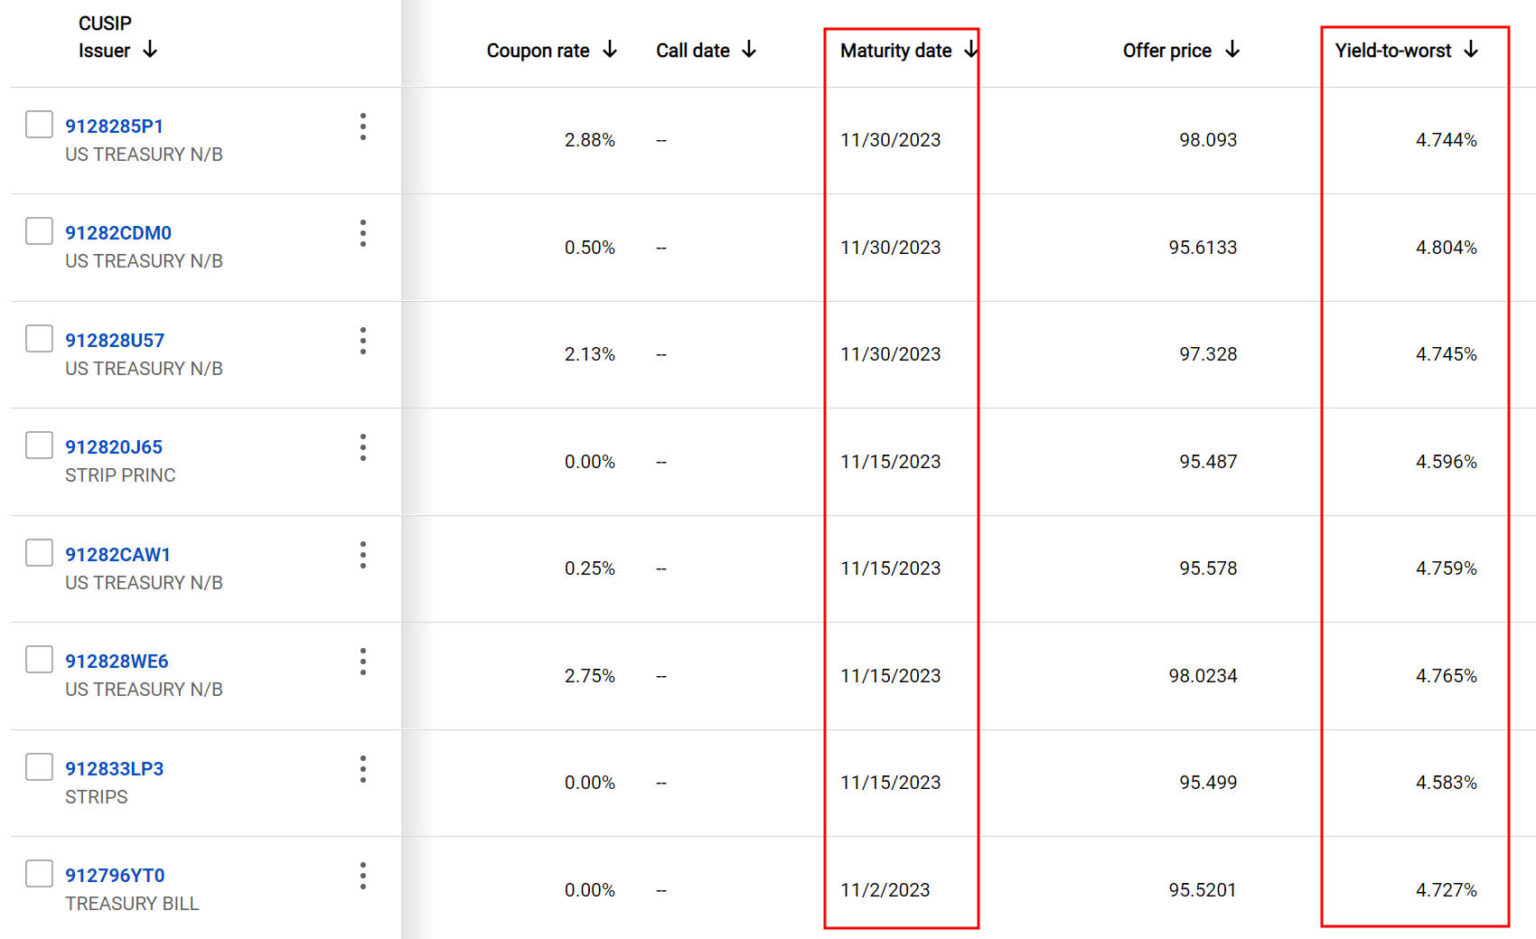
Task: Sort by Coupon rate using its arrow
Action: point(611,50)
